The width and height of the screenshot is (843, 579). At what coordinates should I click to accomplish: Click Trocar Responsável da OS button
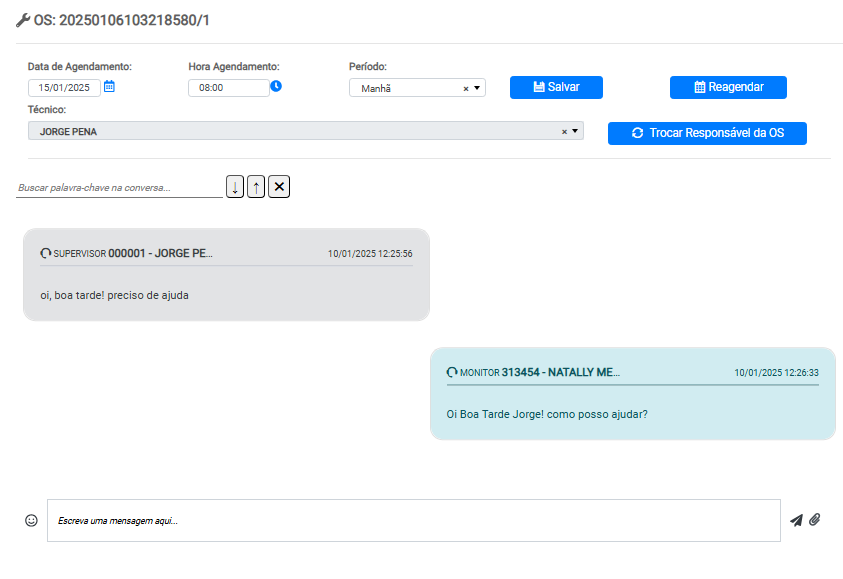click(707, 133)
